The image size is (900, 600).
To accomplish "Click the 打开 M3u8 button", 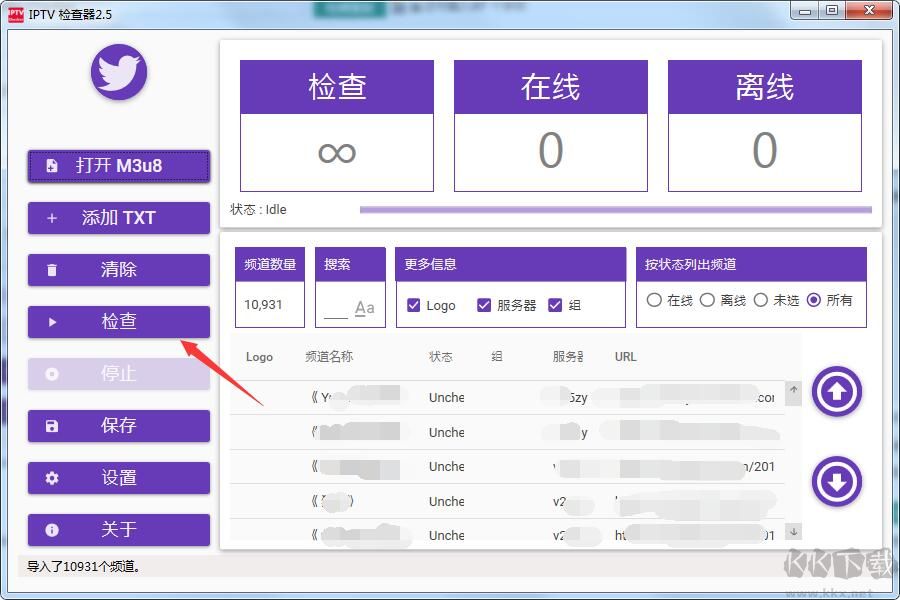I will tap(118, 166).
